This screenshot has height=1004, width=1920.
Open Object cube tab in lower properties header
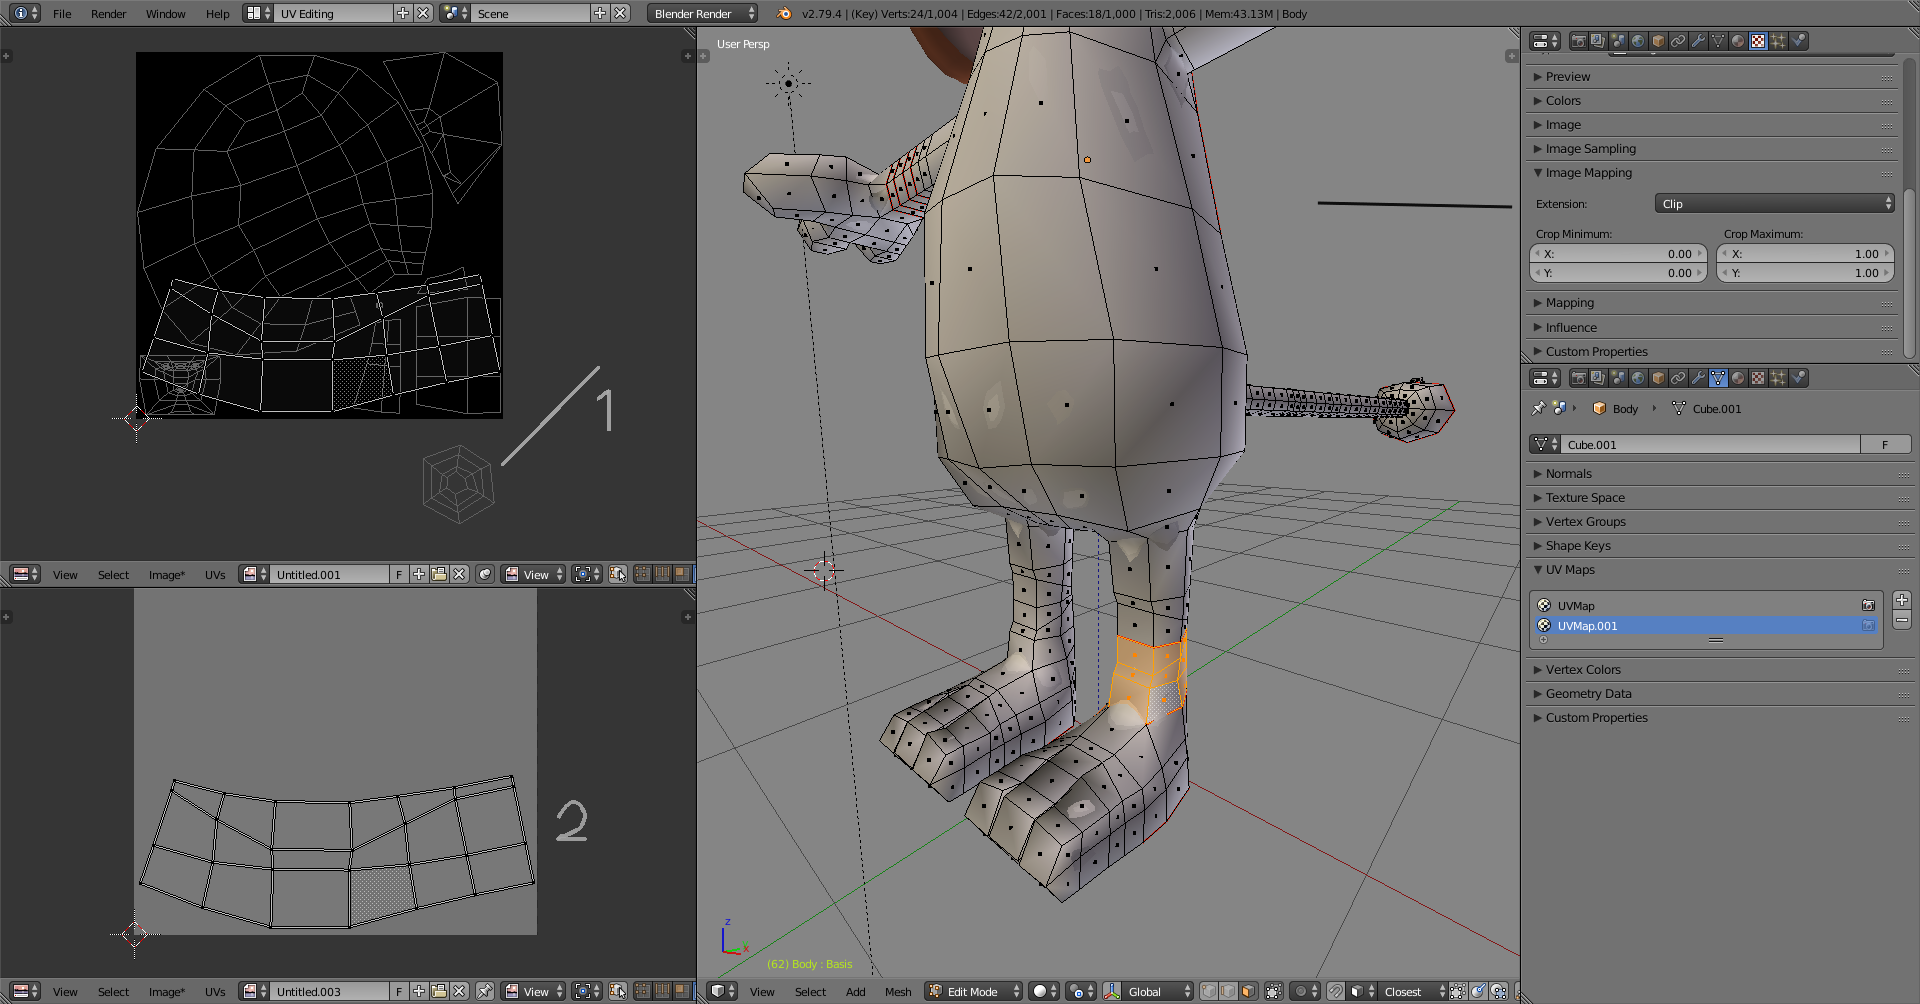pos(1658,378)
